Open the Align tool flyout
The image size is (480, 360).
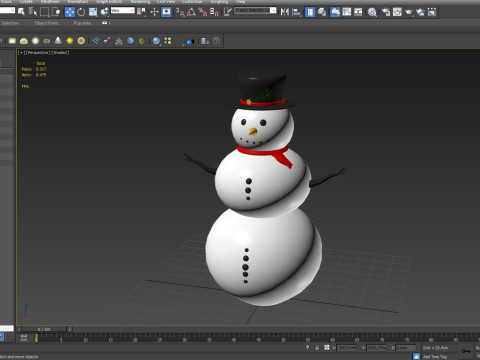pyautogui.click(x=296, y=12)
